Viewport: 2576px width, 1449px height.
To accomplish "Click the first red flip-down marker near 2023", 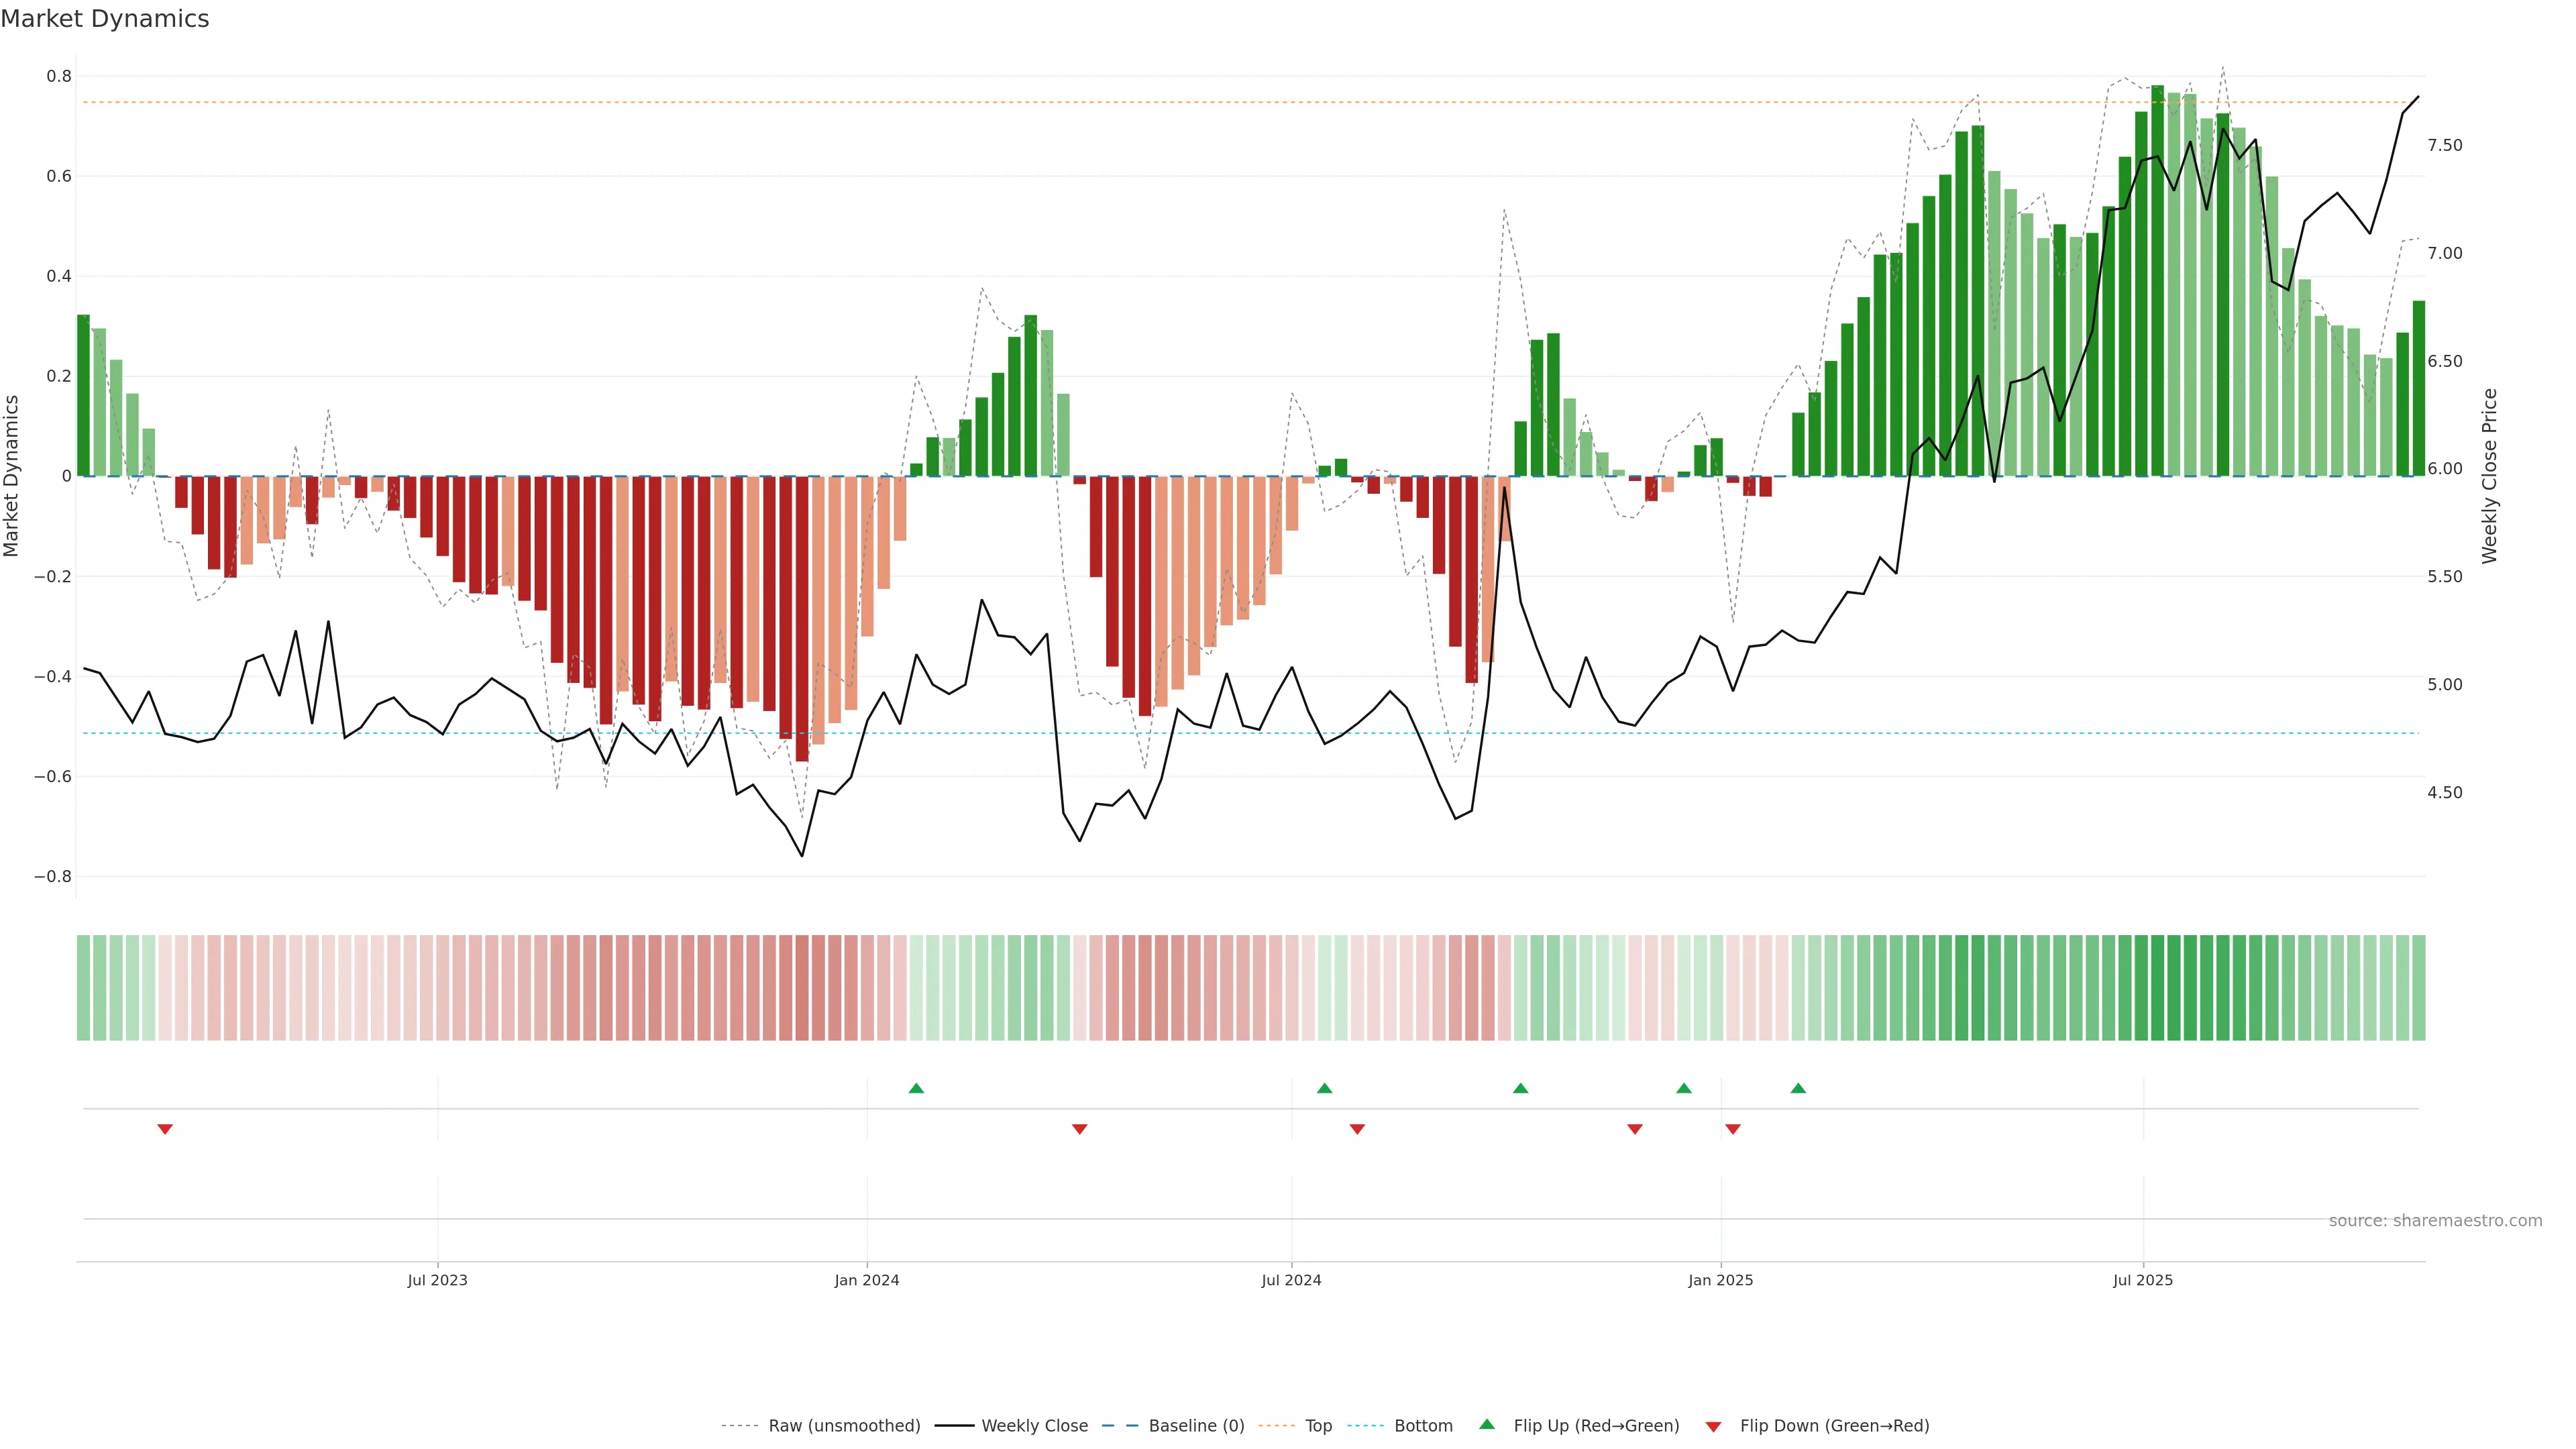I will tap(165, 1129).
